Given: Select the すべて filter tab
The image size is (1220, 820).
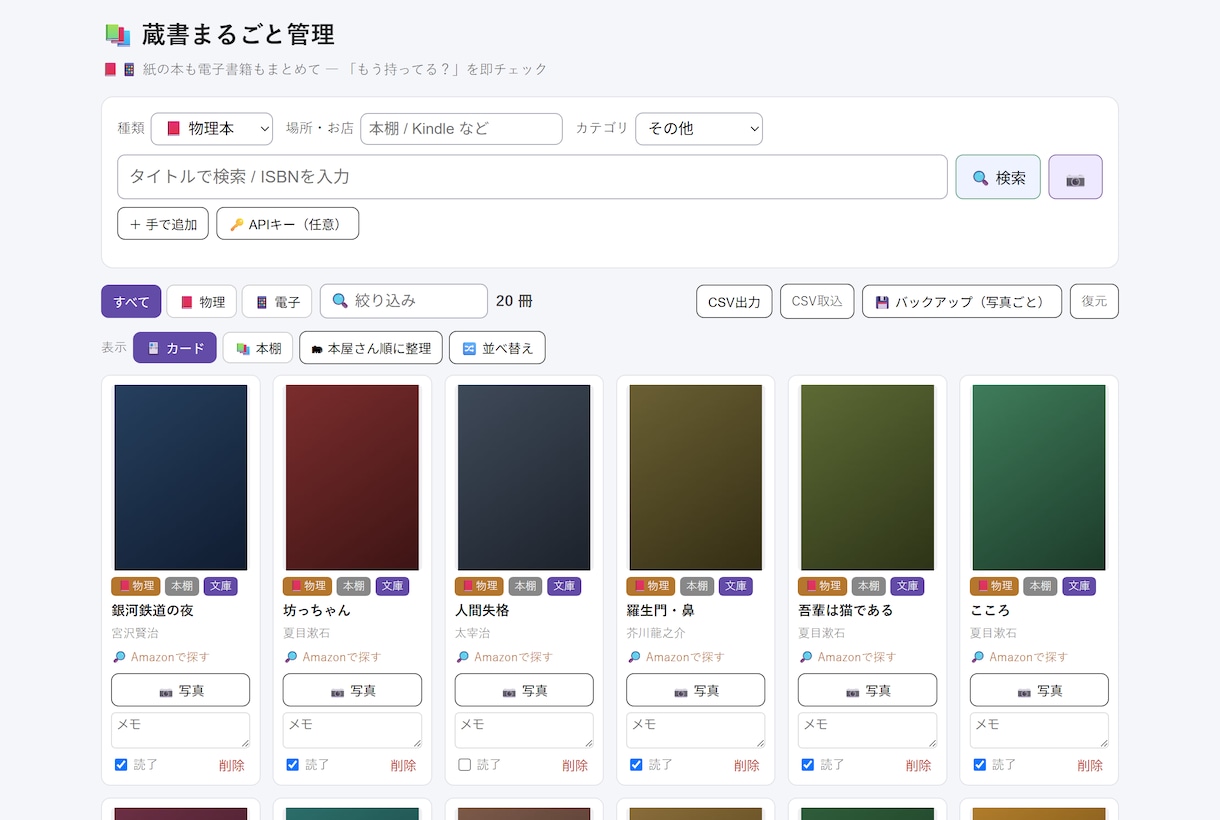Looking at the screenshot, I should coord(131,302).
